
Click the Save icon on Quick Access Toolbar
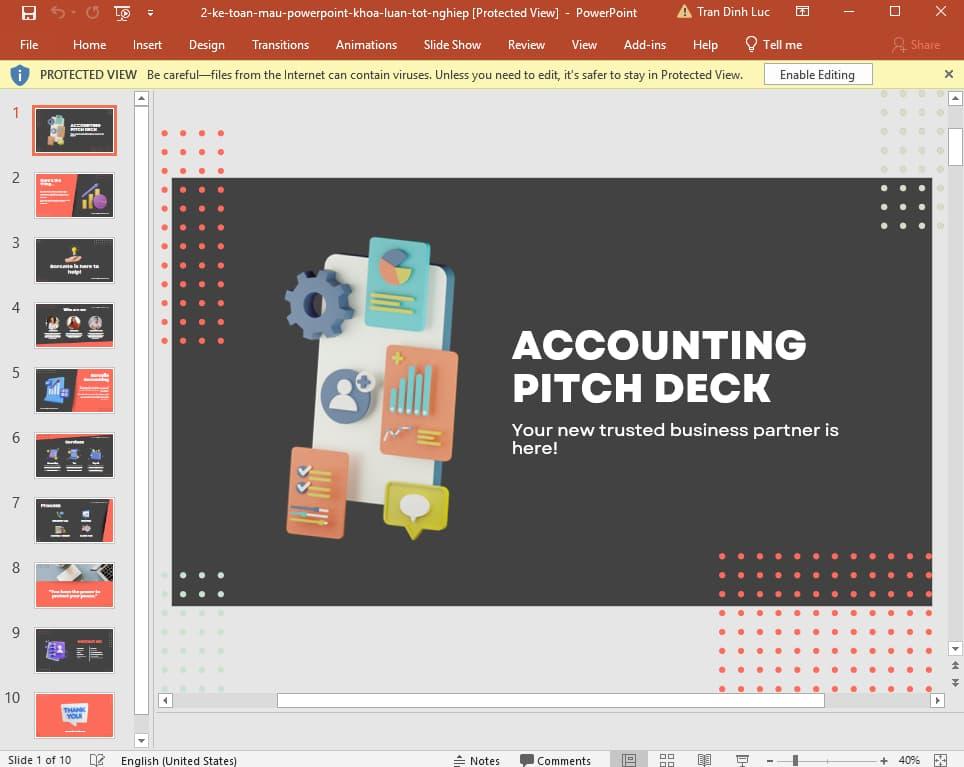click(x=28, y=12)
